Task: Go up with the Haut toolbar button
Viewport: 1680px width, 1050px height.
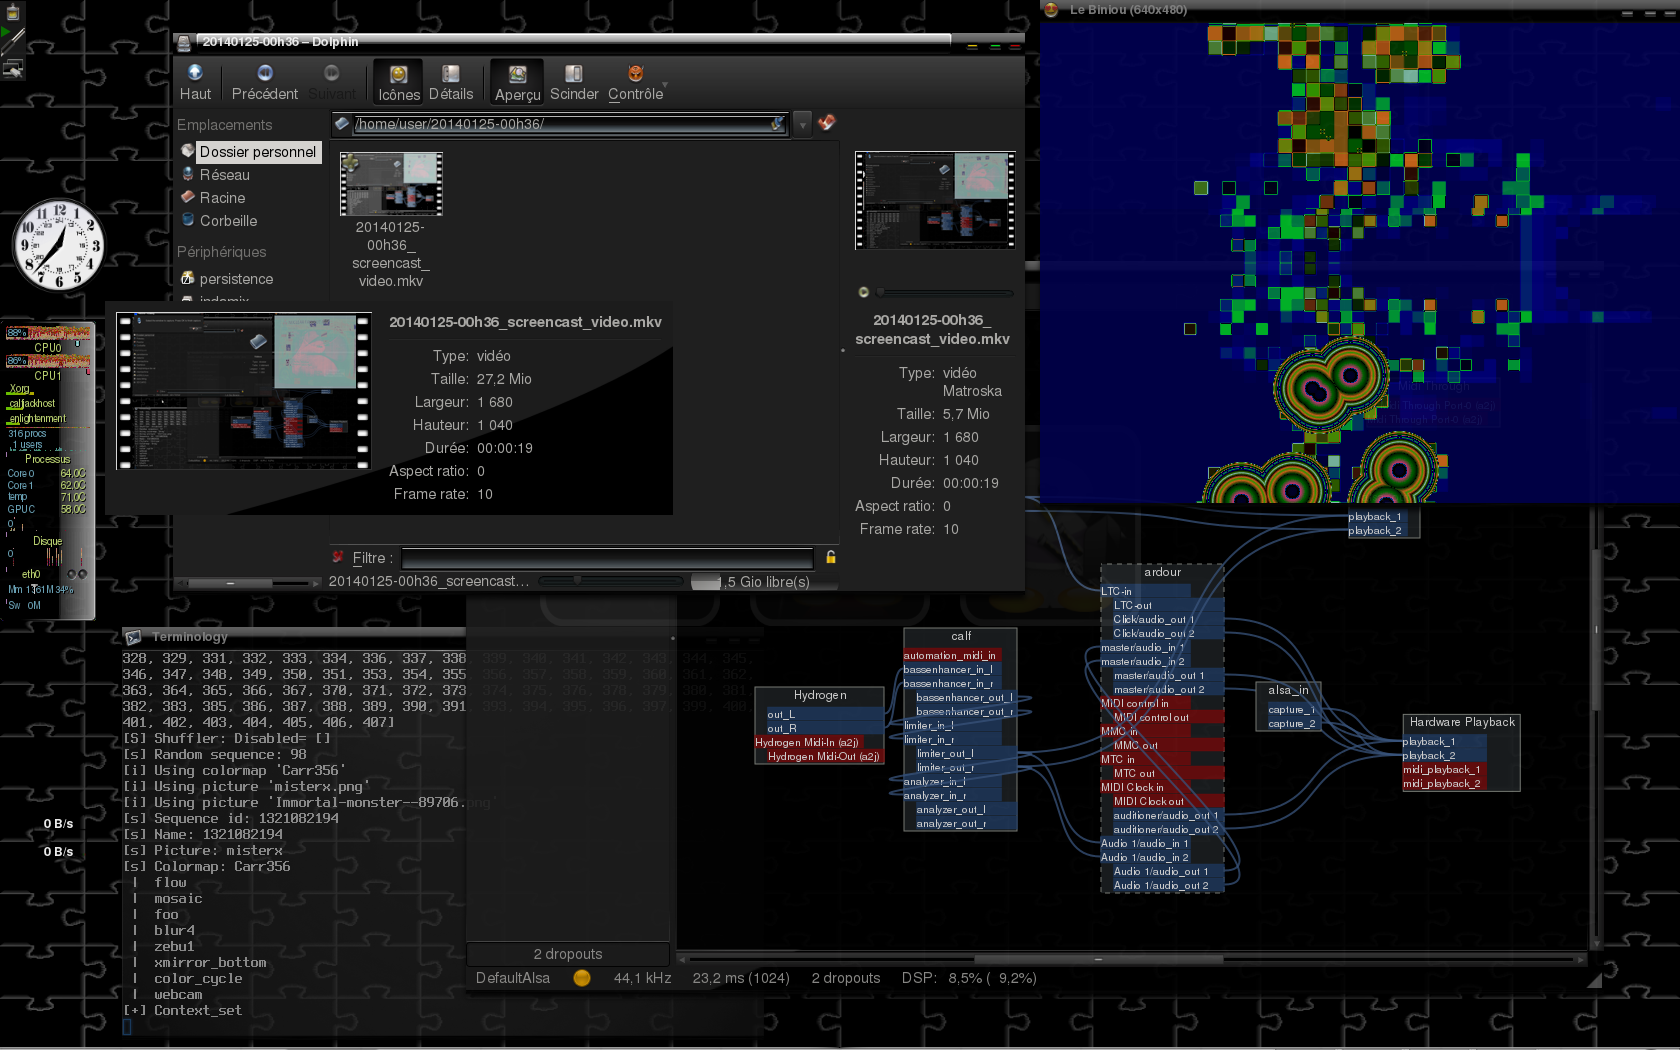Action: [x=195, y=82]
